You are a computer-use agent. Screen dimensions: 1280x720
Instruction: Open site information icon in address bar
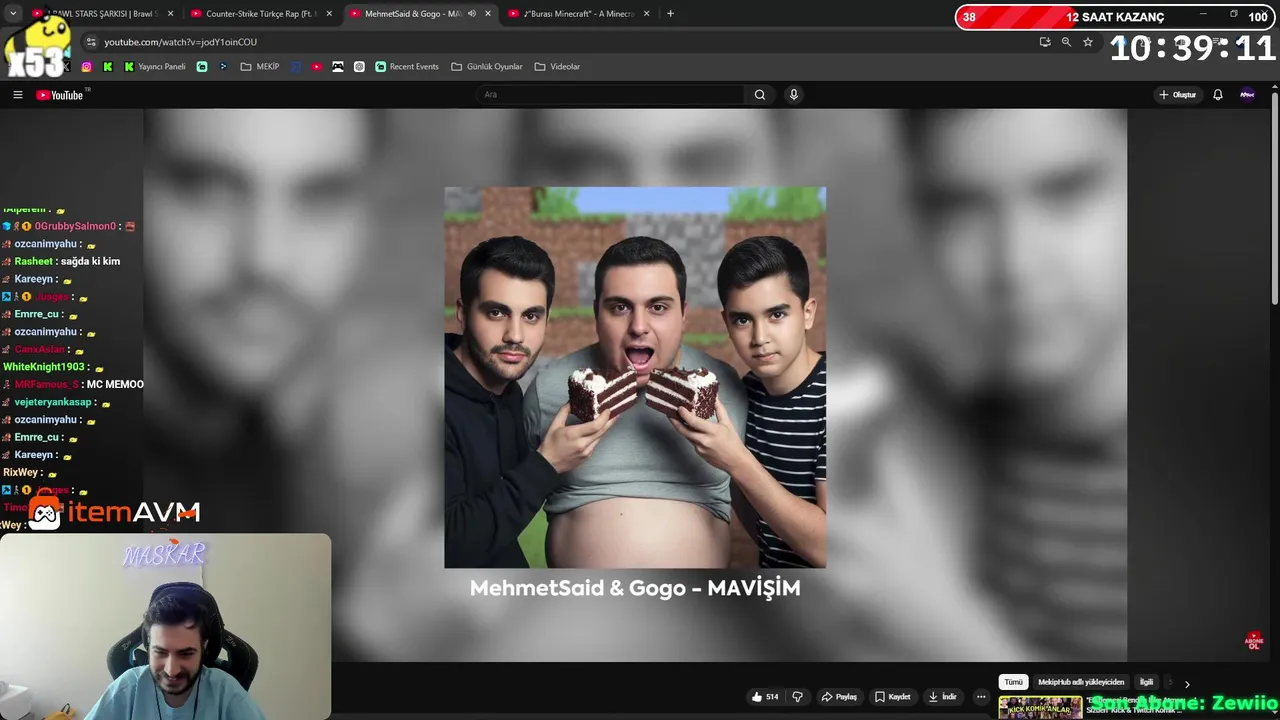coord(90,42)
